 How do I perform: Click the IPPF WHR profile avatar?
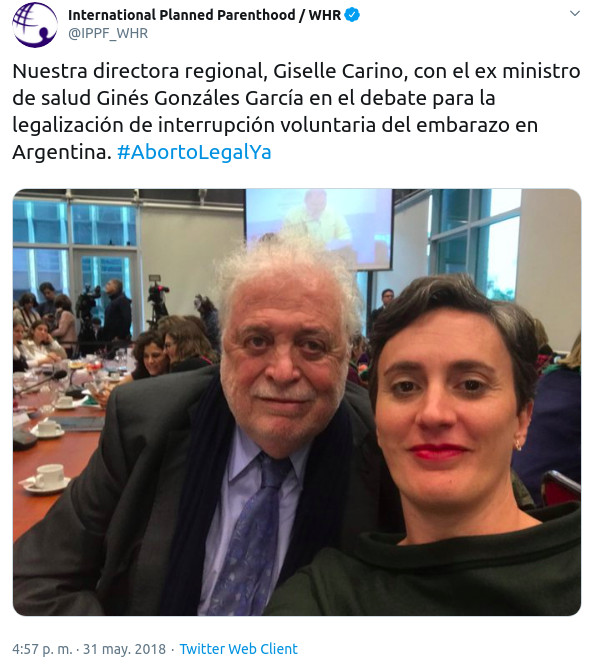[35, 24]
